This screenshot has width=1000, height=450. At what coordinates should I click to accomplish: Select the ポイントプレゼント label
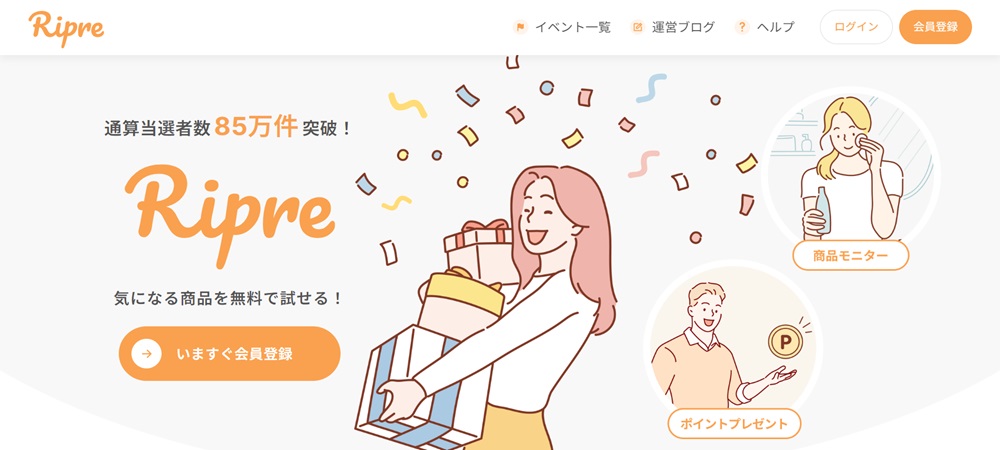click(x=734, y=424)
